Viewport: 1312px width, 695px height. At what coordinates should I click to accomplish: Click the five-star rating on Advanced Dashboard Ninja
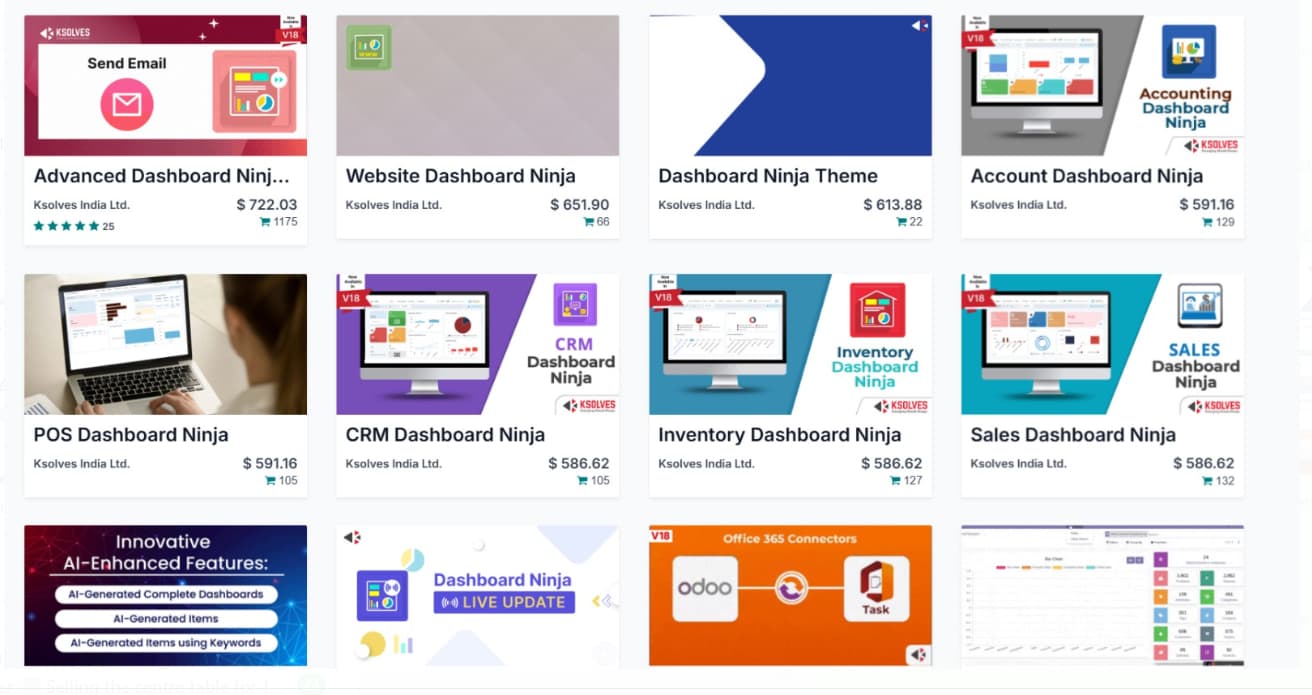click(67, 226)
